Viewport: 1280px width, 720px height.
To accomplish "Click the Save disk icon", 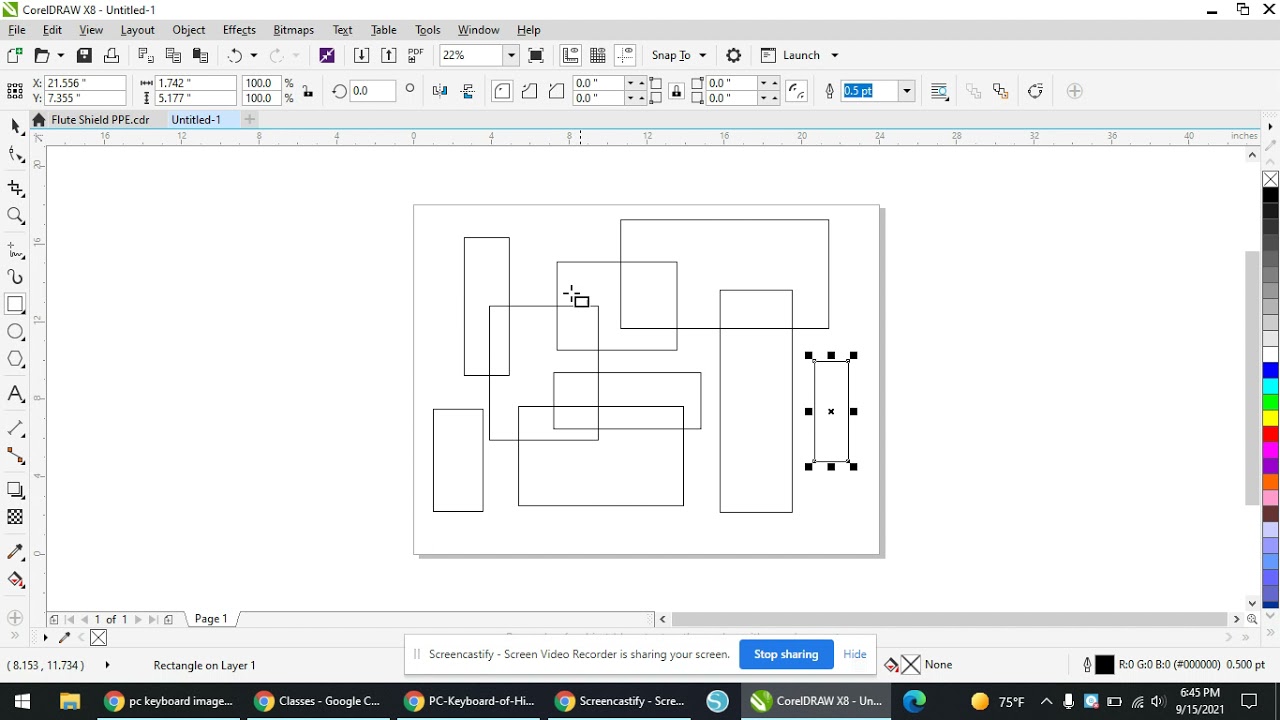I will pyautogui.click(x=84, y=55).
